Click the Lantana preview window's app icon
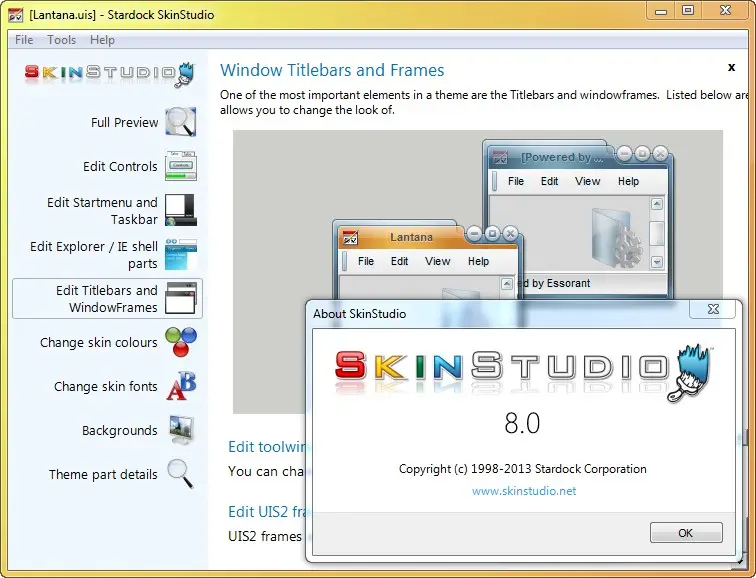This screenshot has width=756, height=578. [350, 237]
